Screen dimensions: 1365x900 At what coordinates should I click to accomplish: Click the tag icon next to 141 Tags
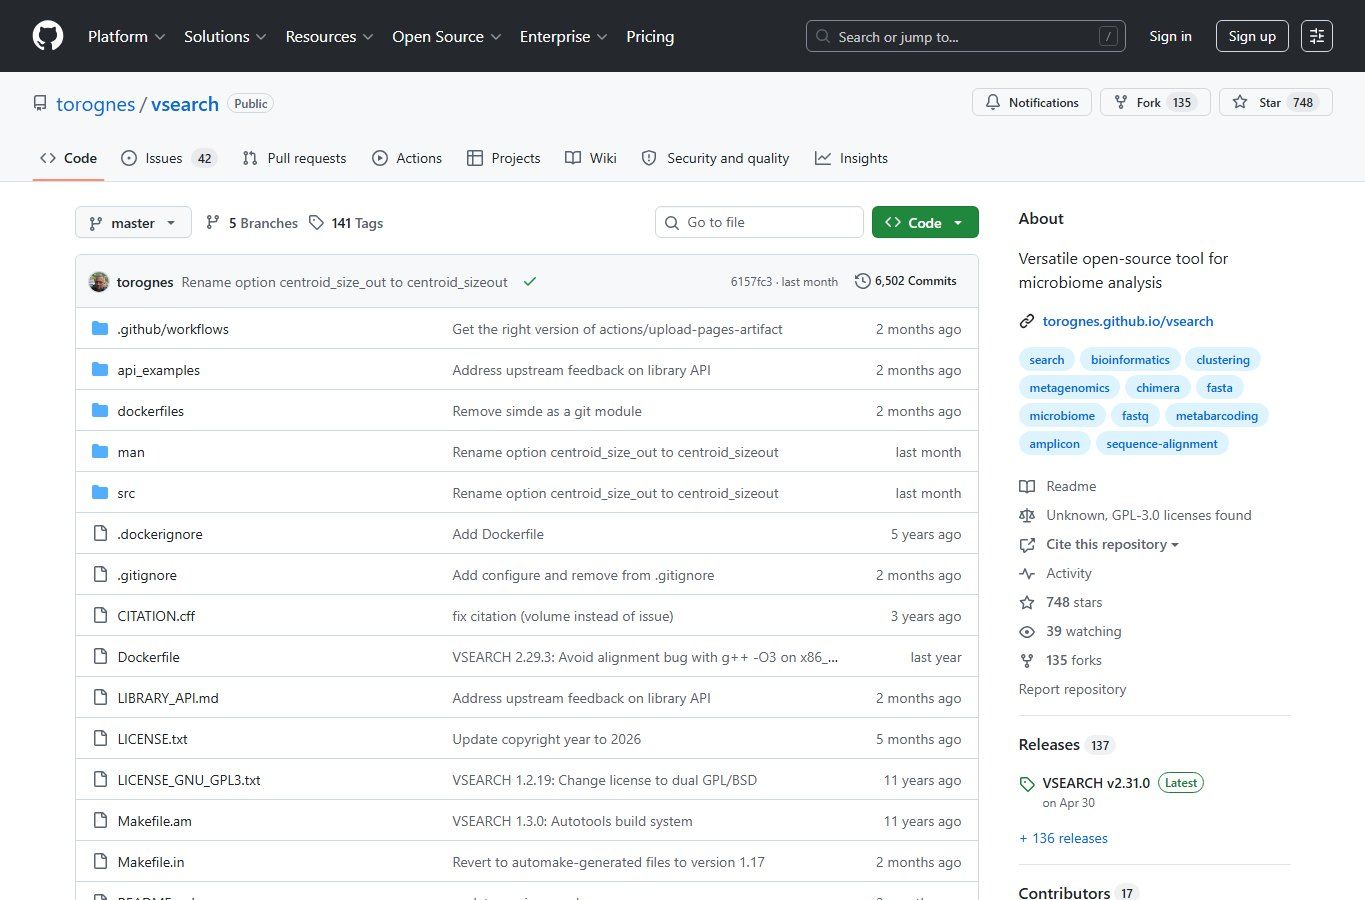[x=316, y=223]
